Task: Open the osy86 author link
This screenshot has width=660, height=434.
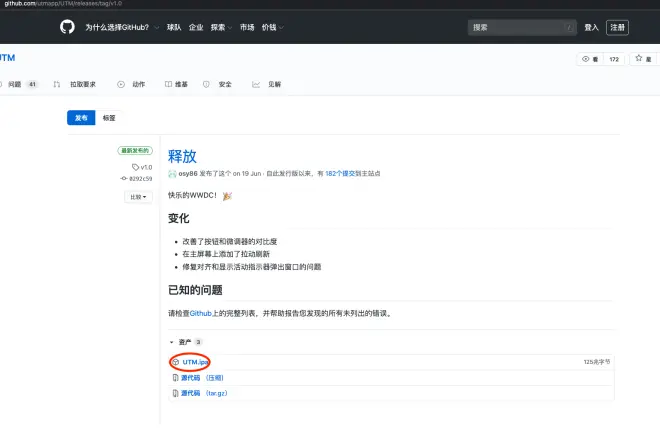Action: 188,173
